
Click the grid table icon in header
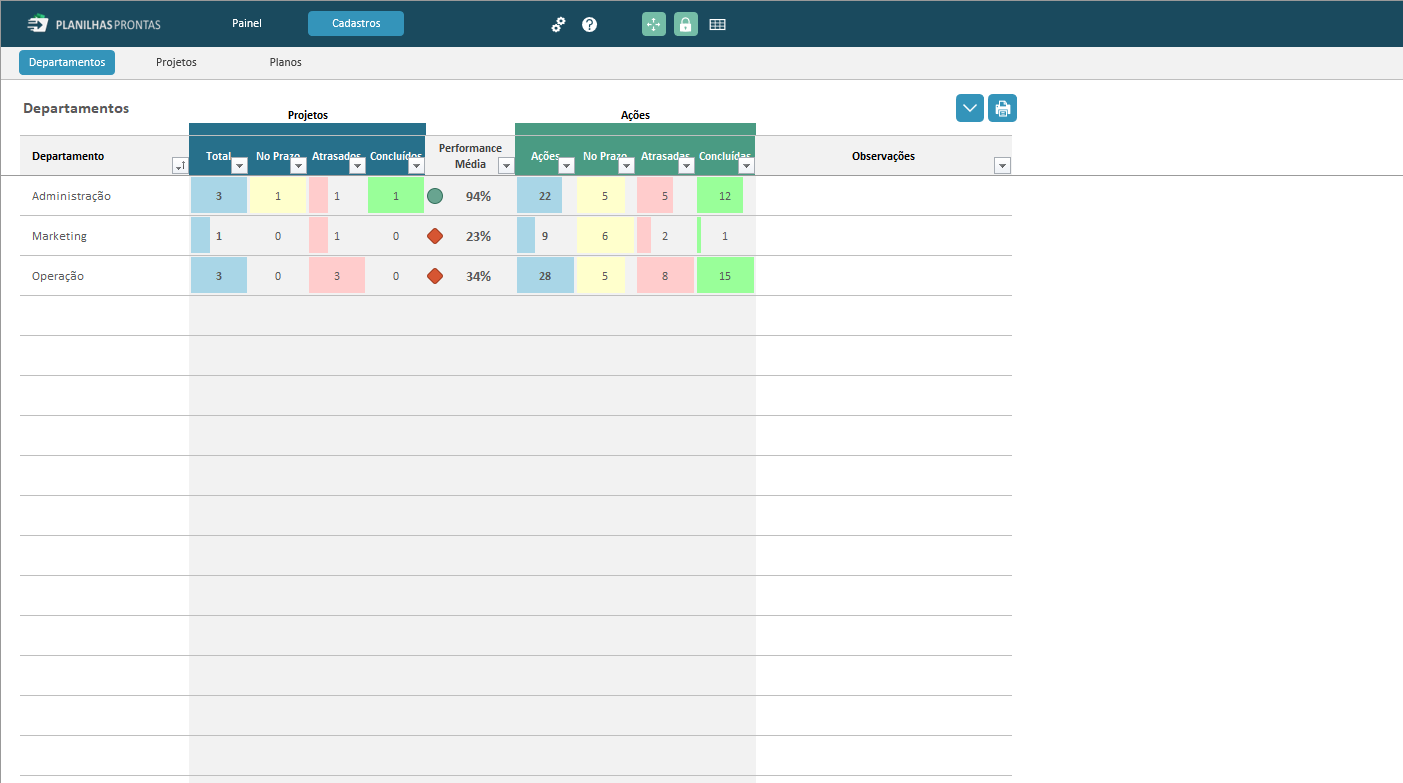(x=717, y=24)
